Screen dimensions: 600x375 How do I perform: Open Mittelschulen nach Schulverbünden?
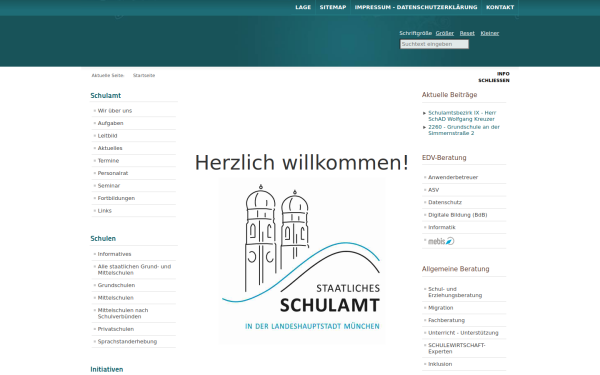tap(123, 313)
